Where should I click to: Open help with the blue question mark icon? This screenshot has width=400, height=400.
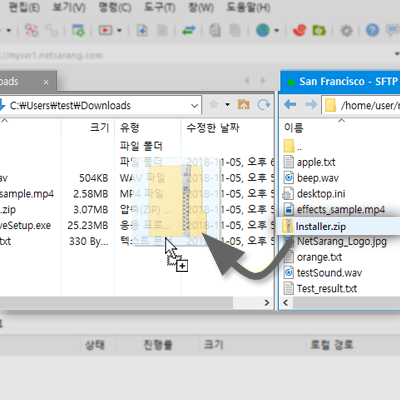(372, 31)
